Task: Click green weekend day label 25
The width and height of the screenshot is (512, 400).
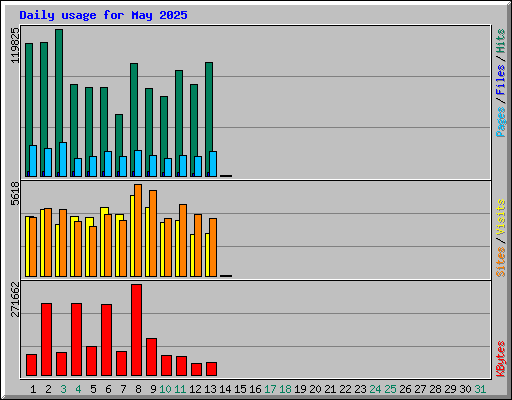Action: [x=390, y=389]
